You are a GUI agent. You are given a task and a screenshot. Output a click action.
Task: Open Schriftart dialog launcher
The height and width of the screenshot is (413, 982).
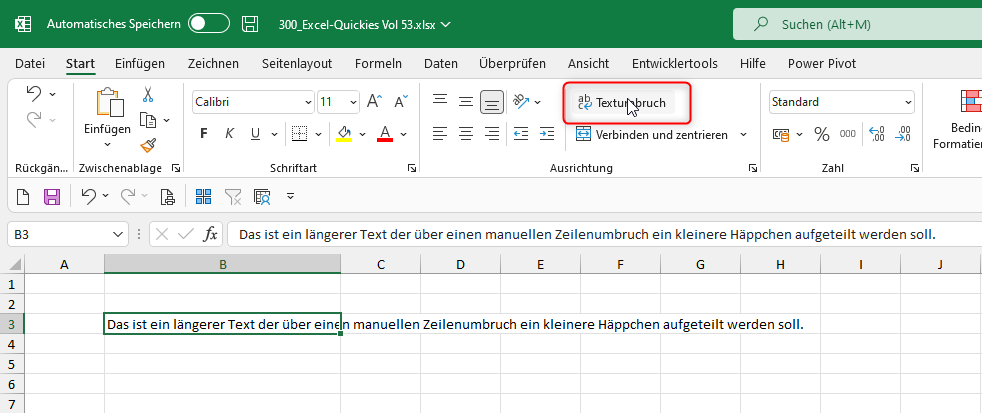point(412,168)
